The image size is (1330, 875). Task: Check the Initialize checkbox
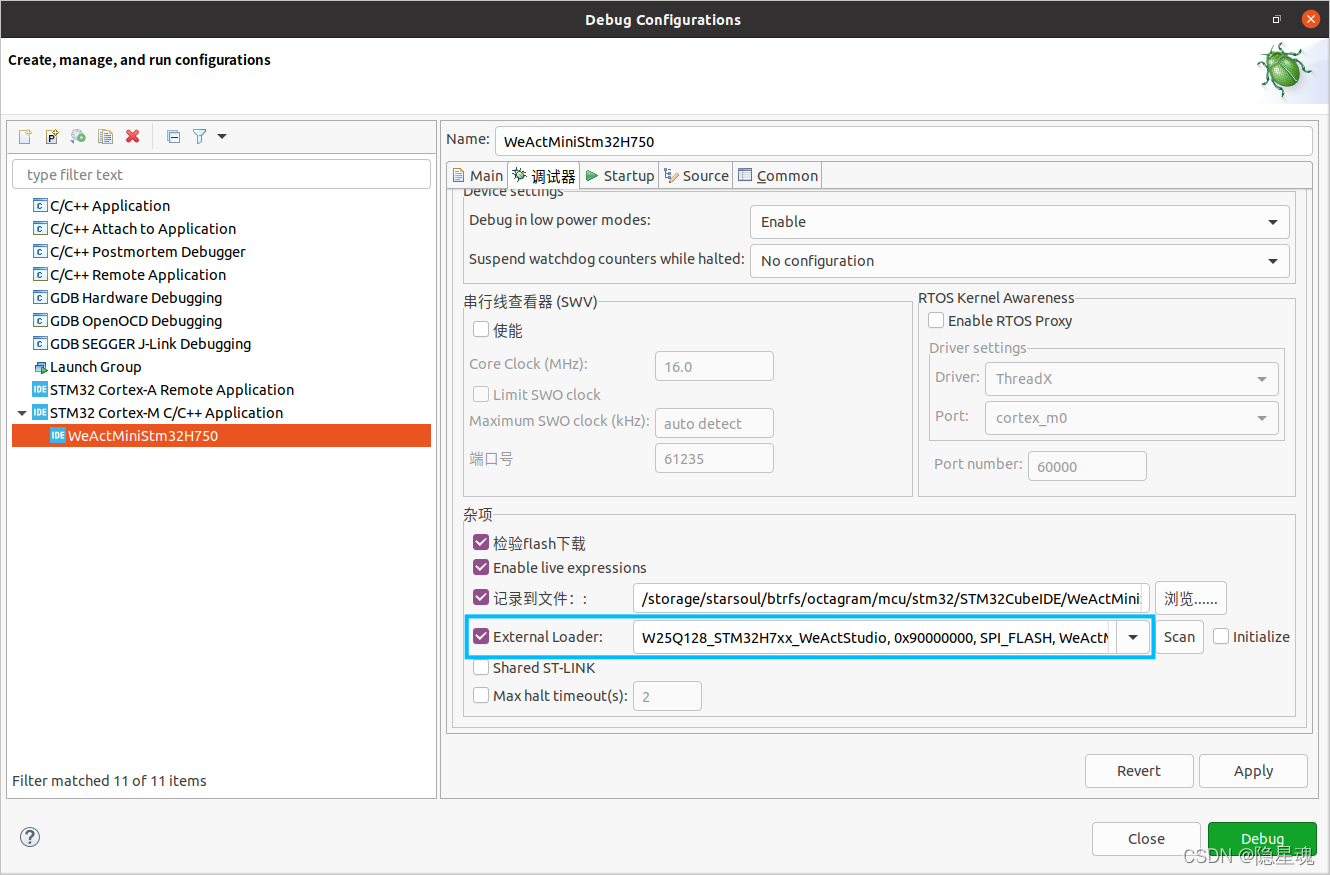point(1221,636)
